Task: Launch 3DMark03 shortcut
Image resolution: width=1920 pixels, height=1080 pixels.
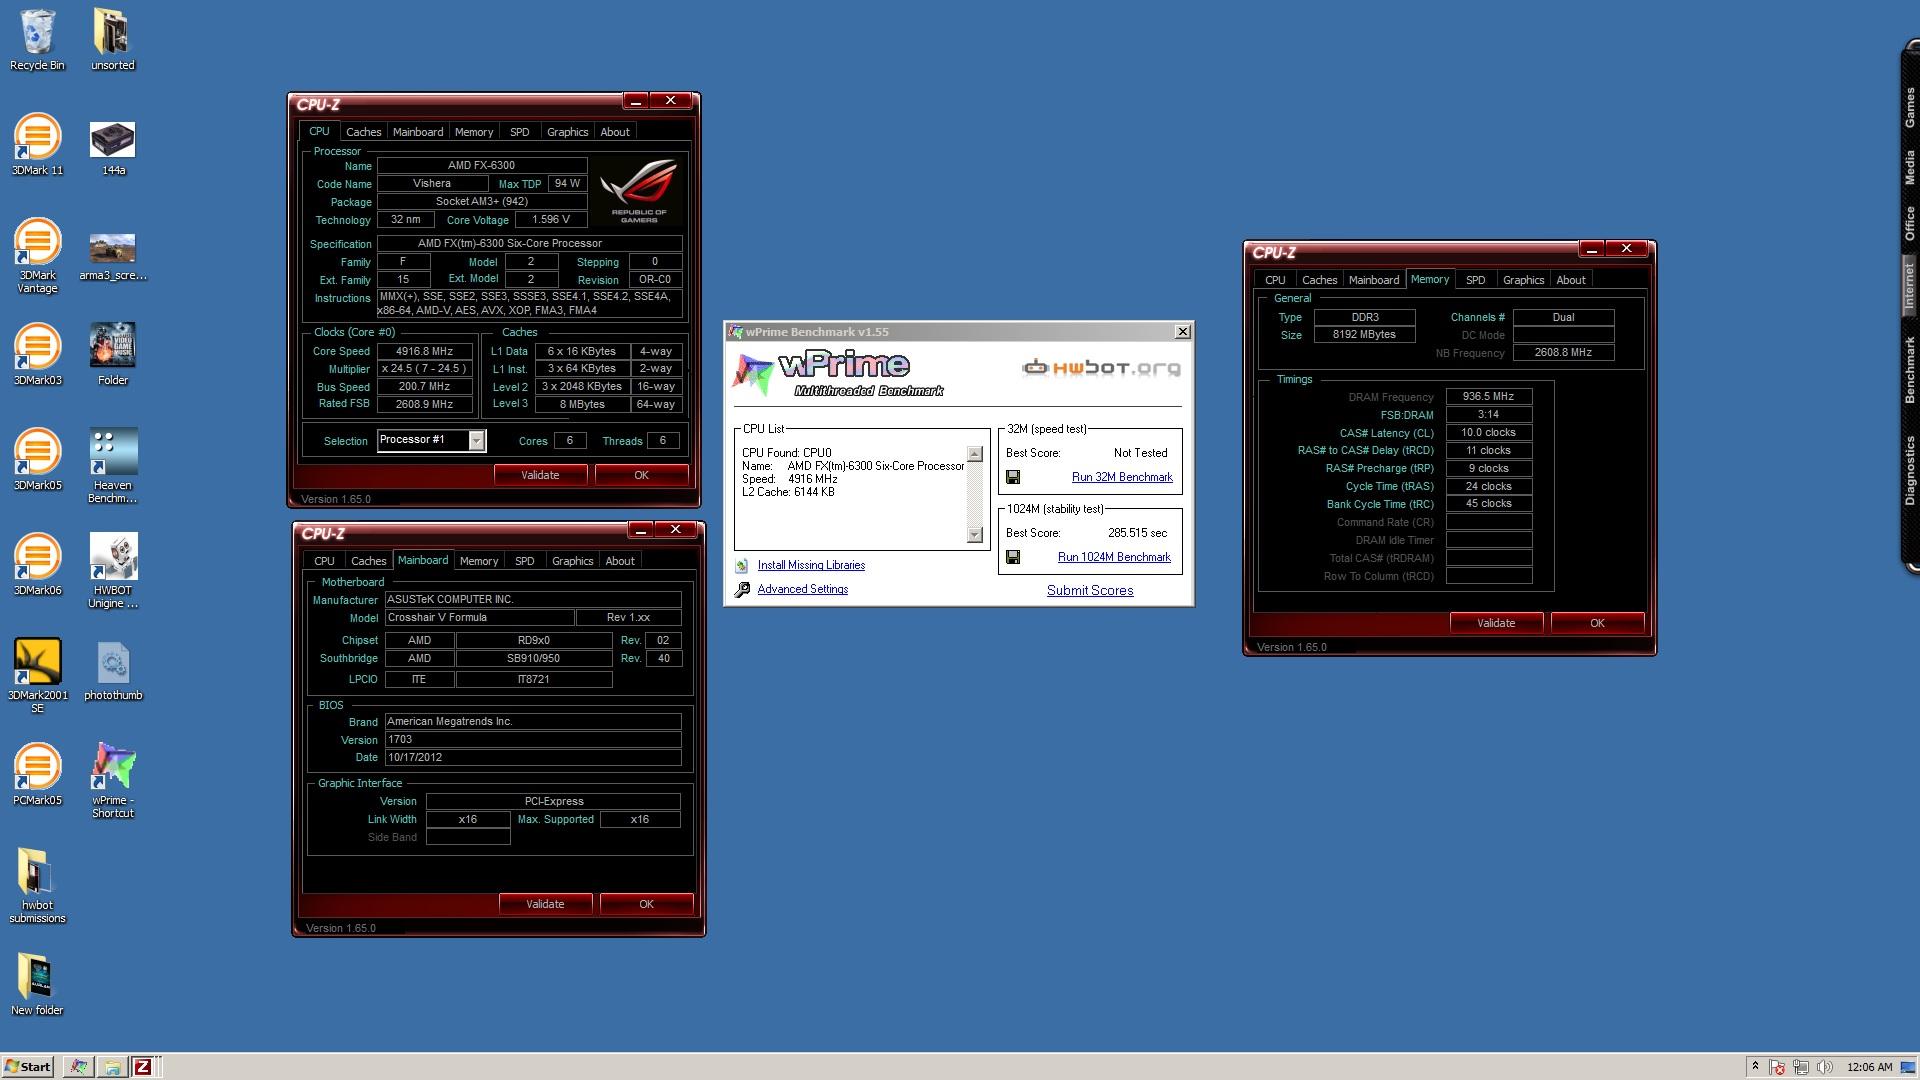Action: pyautogui.click(x=37, y=355)
